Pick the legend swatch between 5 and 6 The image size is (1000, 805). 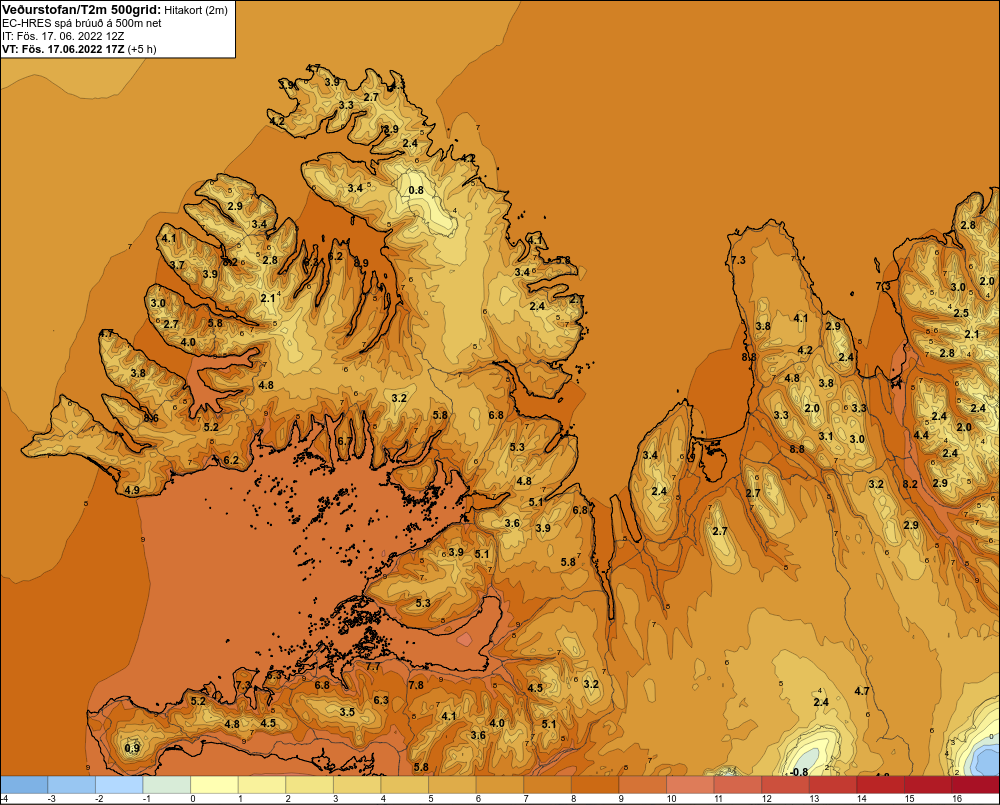click(452, 785)
